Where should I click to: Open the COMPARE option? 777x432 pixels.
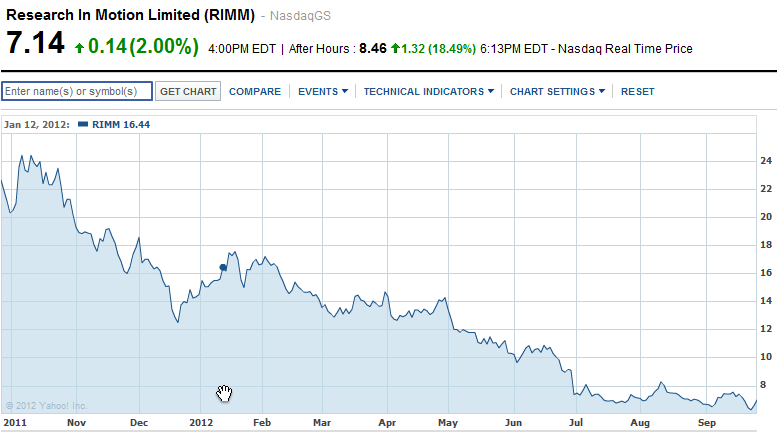[x=255, y=92]
